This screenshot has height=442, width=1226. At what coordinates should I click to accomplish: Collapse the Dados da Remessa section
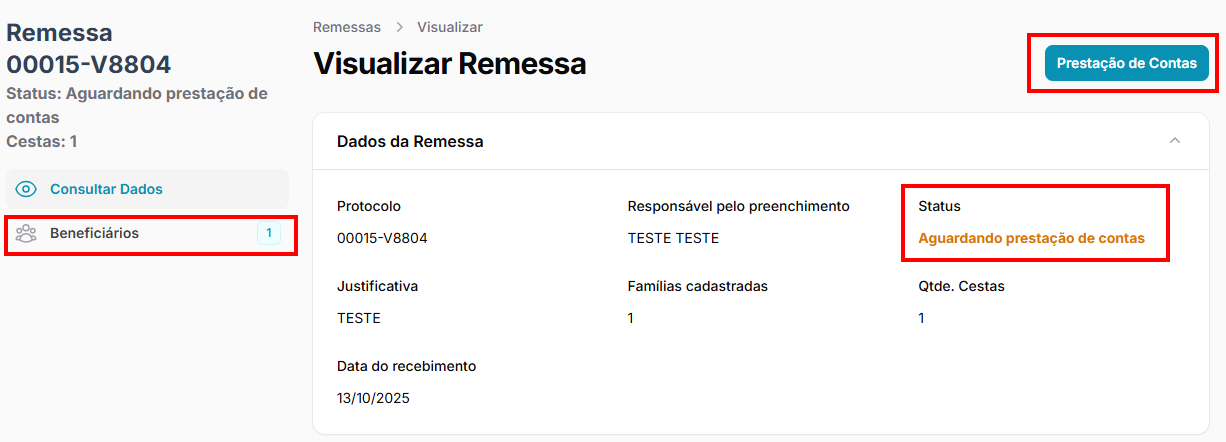(1175, 141)
